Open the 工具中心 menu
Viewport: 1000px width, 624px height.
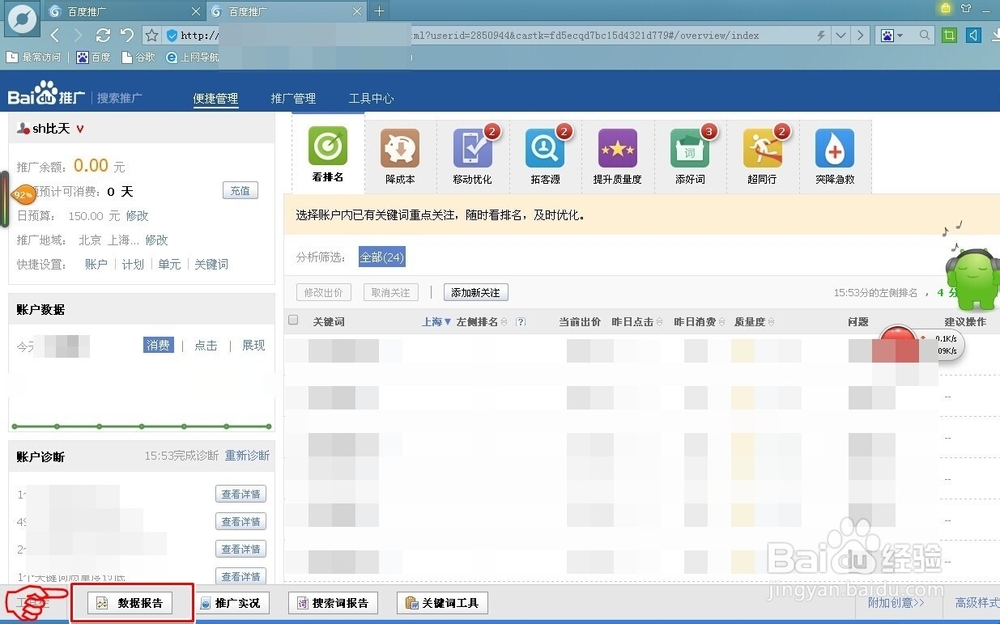point(371,98)
